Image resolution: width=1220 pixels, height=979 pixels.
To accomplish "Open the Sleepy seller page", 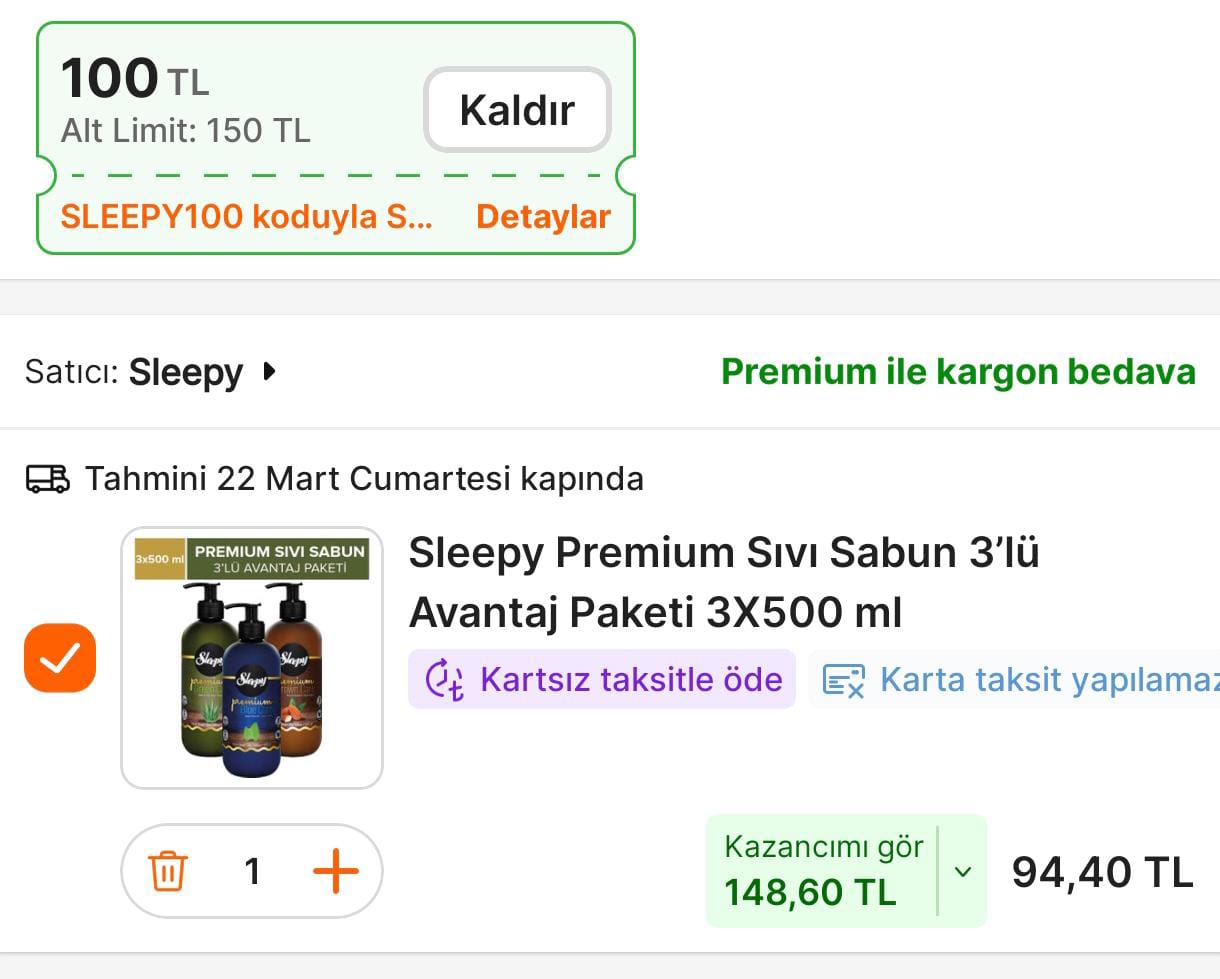I will coord(185,372).
